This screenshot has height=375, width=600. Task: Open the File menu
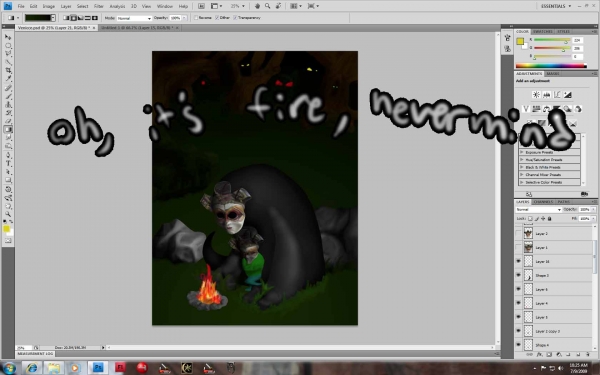tap(21, 6)
